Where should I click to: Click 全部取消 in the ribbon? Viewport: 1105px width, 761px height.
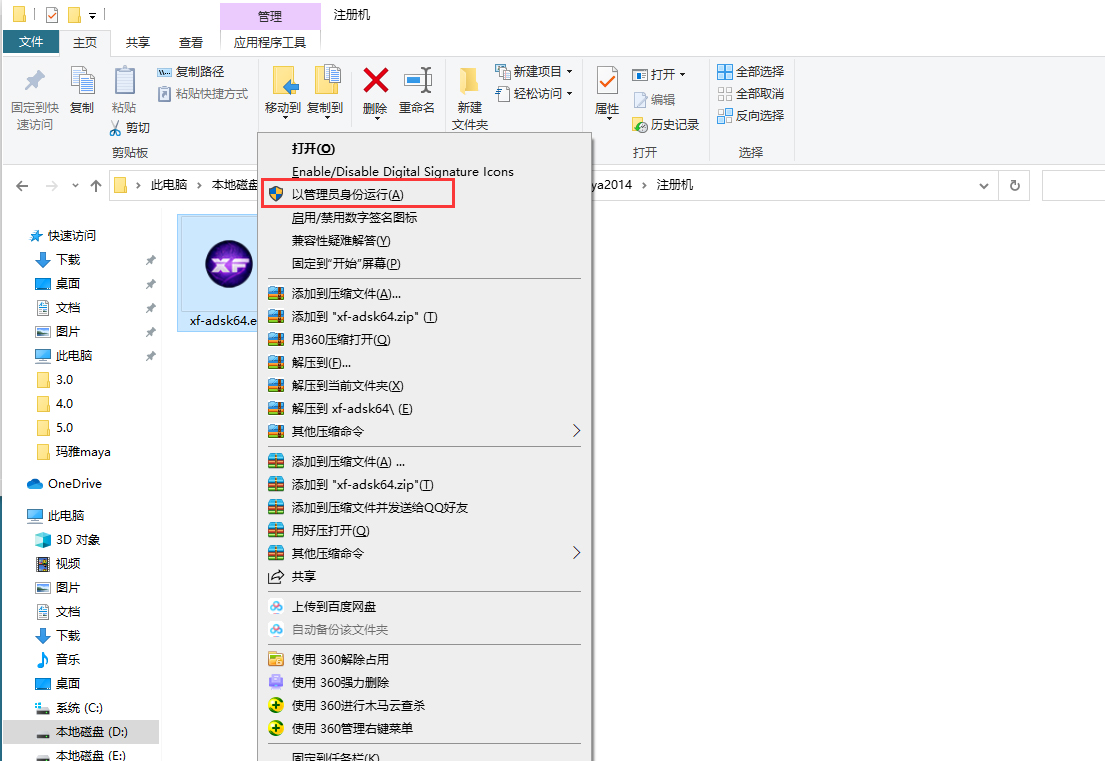coord(751,94)
